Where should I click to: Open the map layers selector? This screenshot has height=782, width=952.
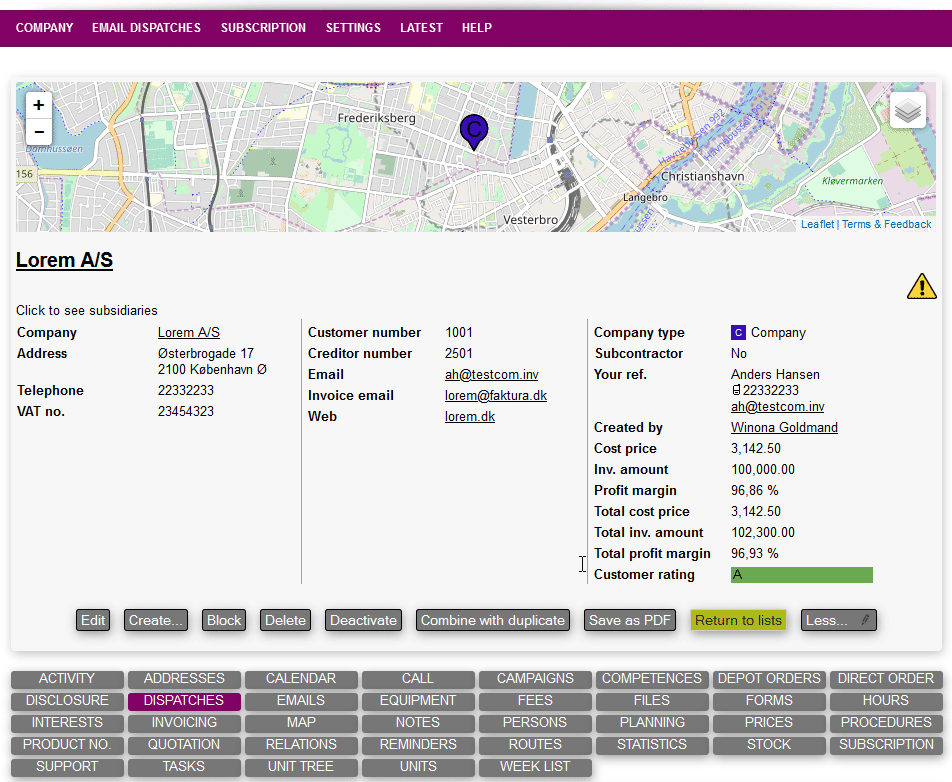(x=907, y=111)
